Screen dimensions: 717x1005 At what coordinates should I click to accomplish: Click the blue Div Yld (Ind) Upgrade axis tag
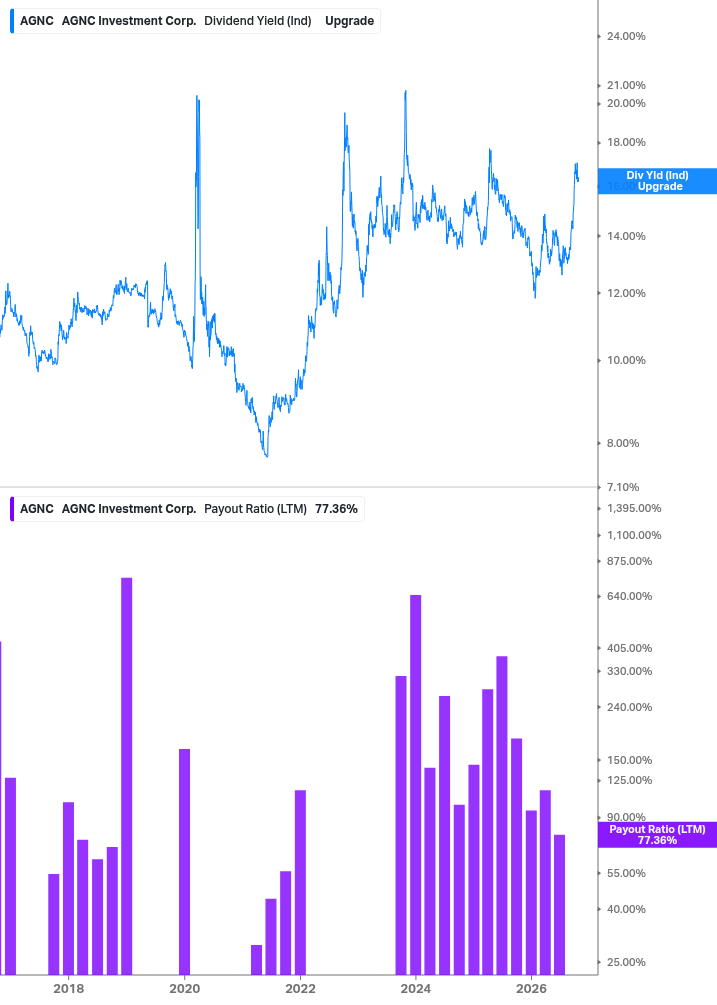coord(657,181)
